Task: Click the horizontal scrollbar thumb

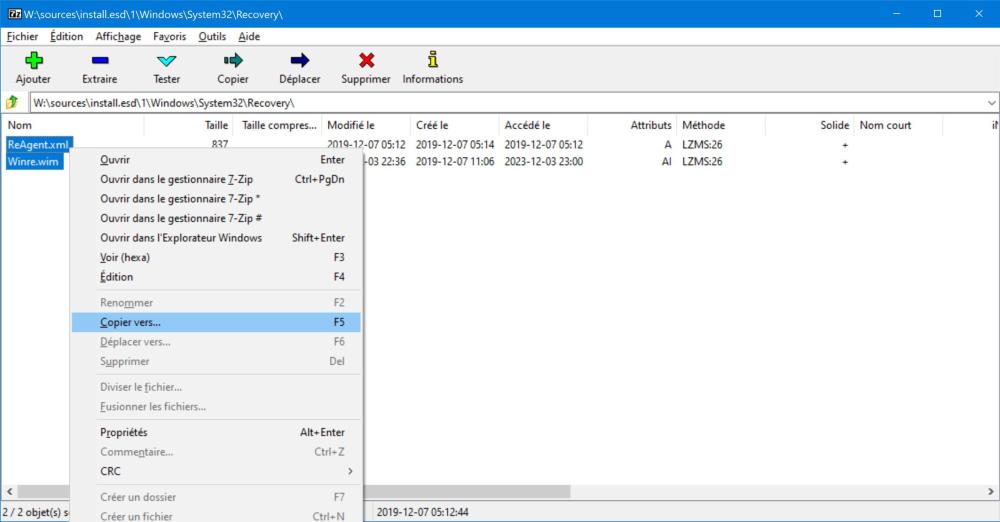Action: (x=293, y=491)
